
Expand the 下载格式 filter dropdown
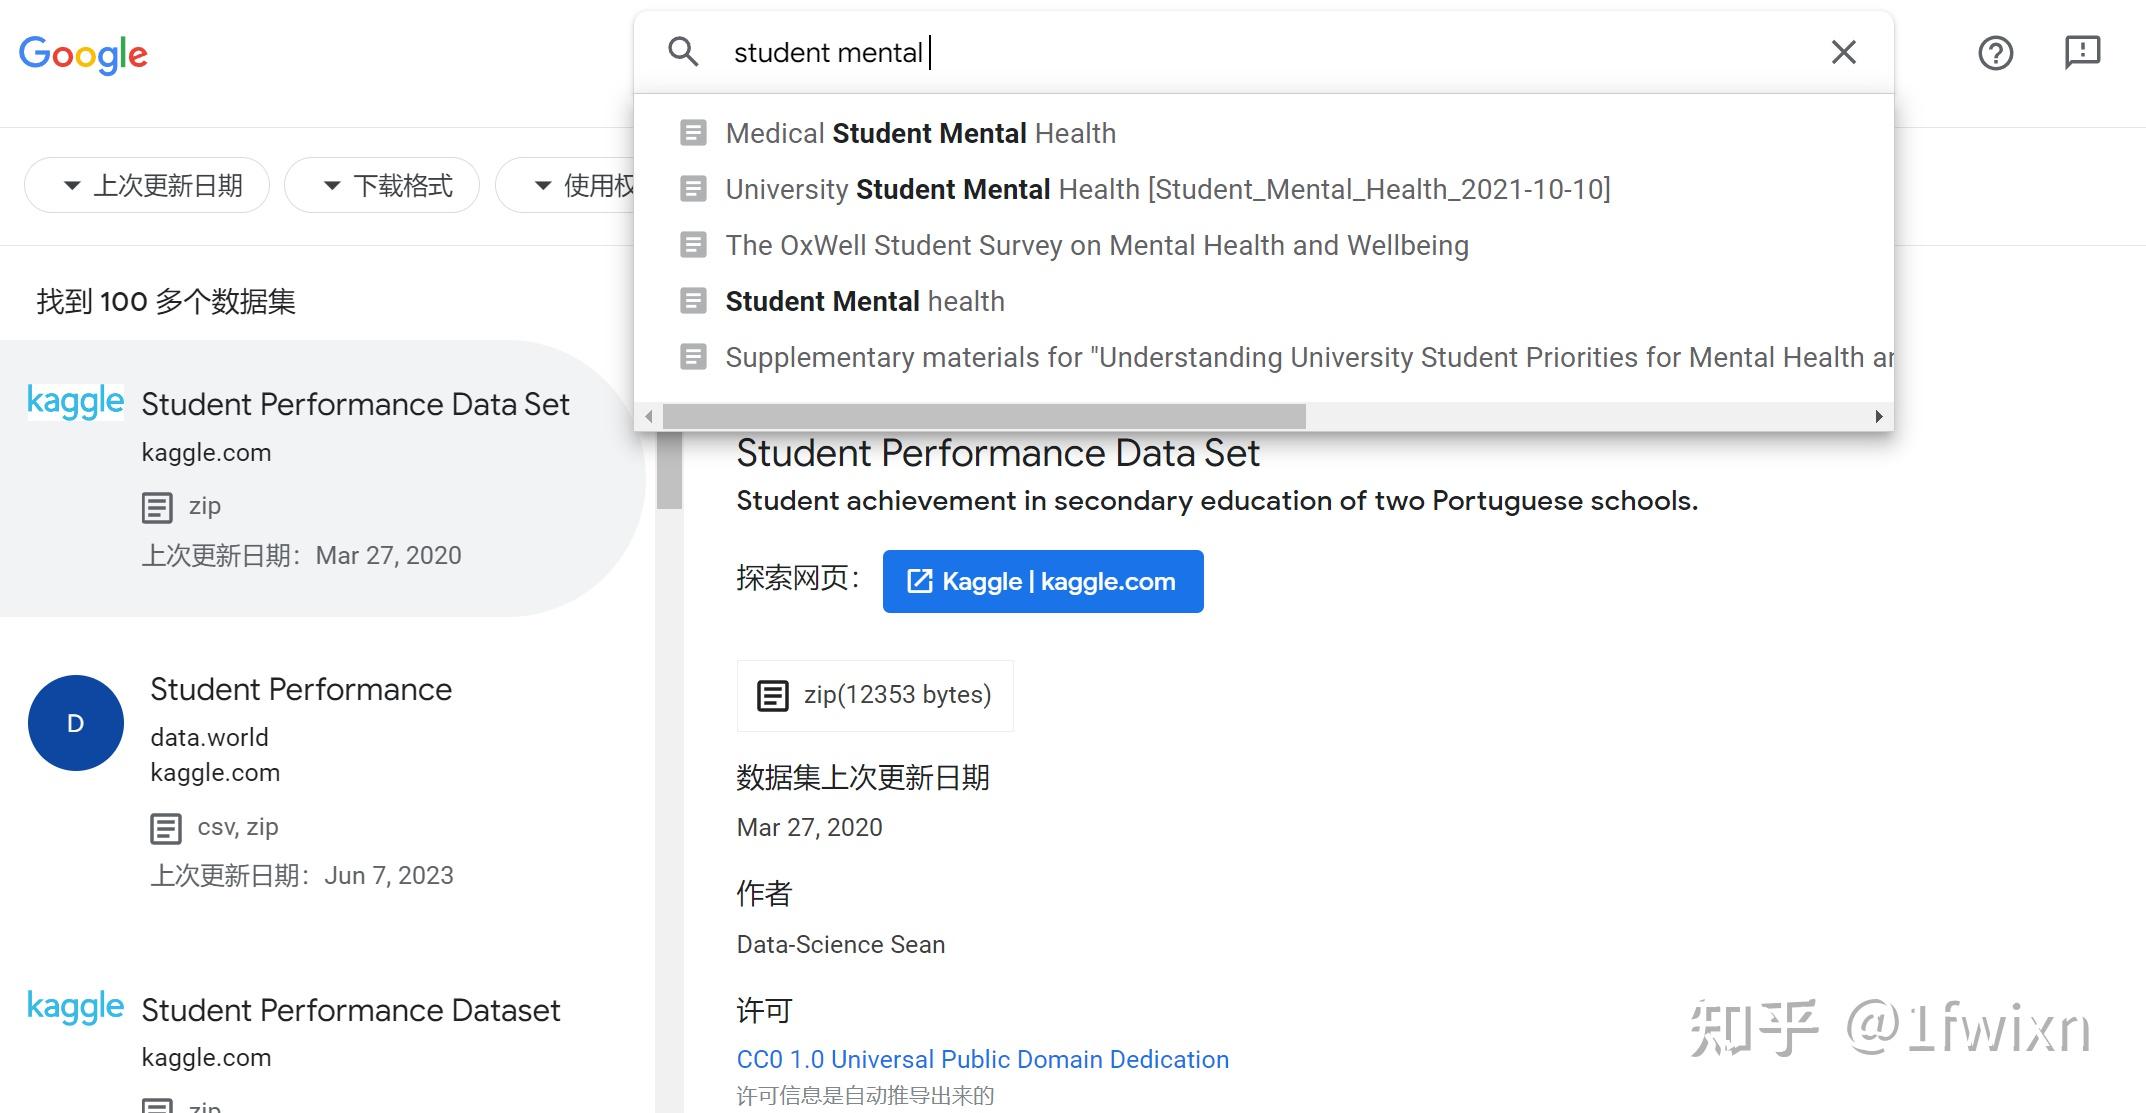pyautogui.click(x=382, y=185)
